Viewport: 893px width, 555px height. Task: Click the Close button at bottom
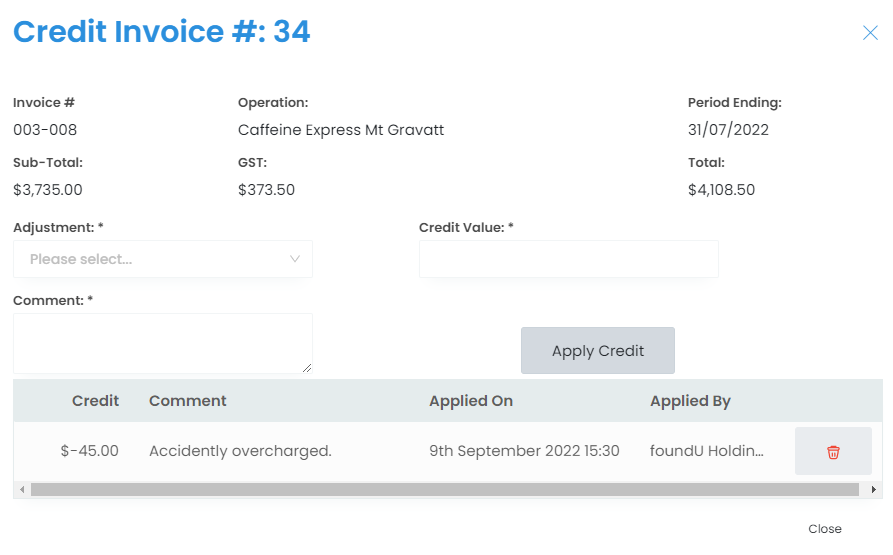[x=825, y=529]
